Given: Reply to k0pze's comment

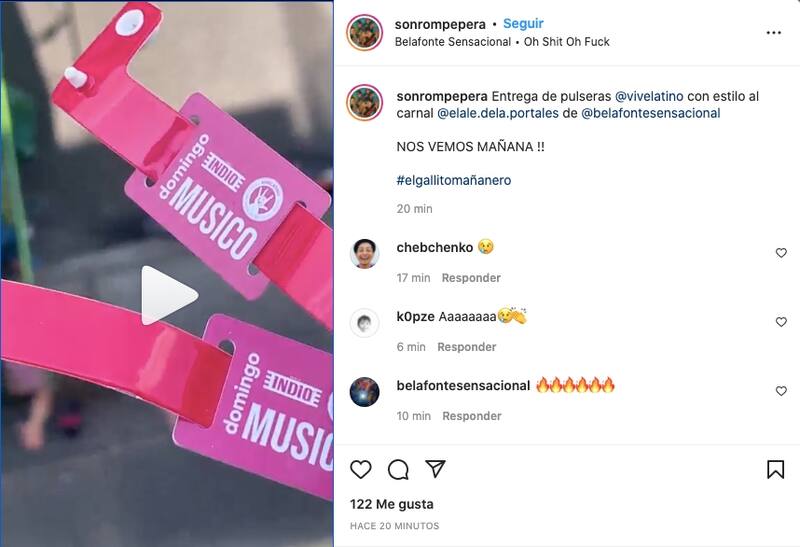Looking at the screenshot, I should click(466, 347).
